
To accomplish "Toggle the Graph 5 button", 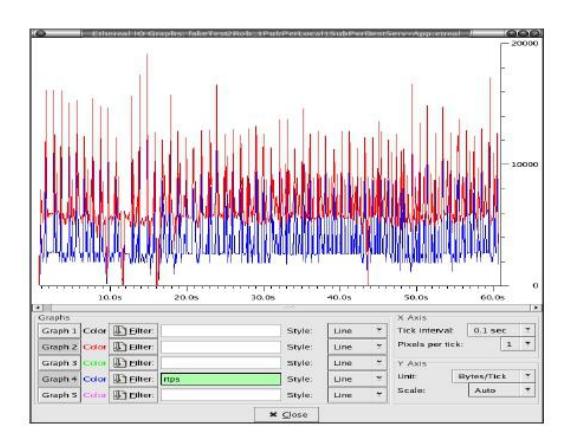I will tap(59, 395).
